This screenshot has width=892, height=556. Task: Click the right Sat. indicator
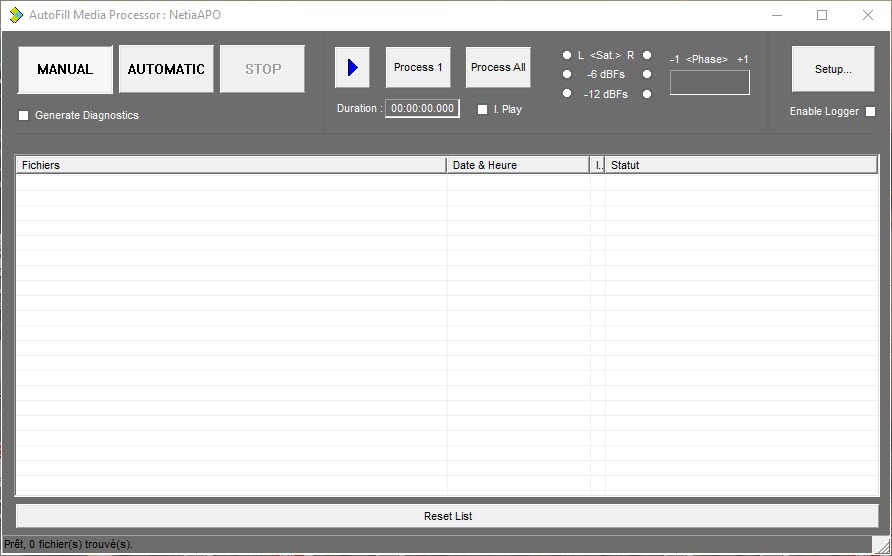point(647,56)
